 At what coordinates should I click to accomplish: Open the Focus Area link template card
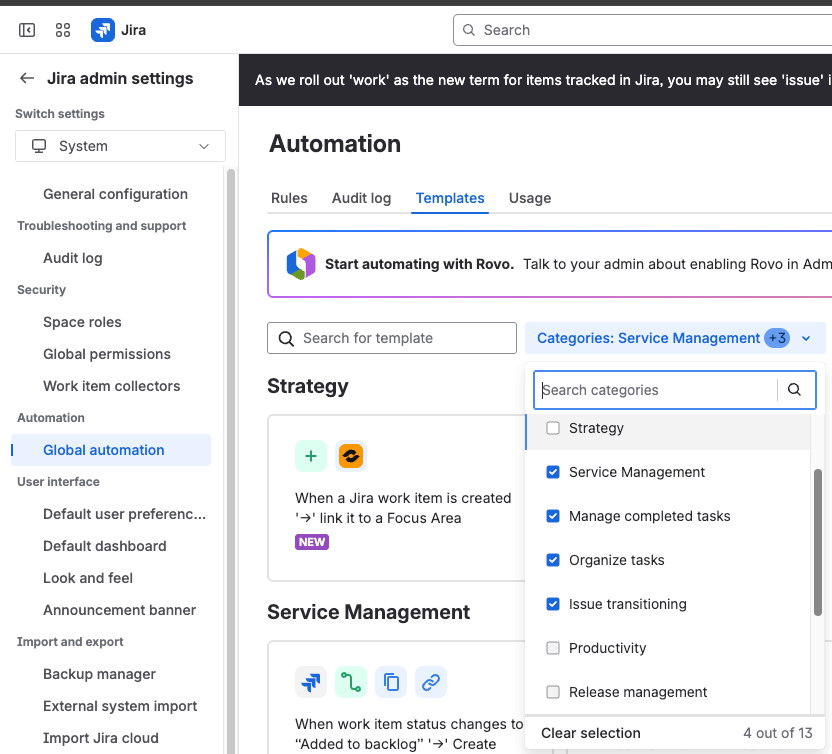coord(396,498)
